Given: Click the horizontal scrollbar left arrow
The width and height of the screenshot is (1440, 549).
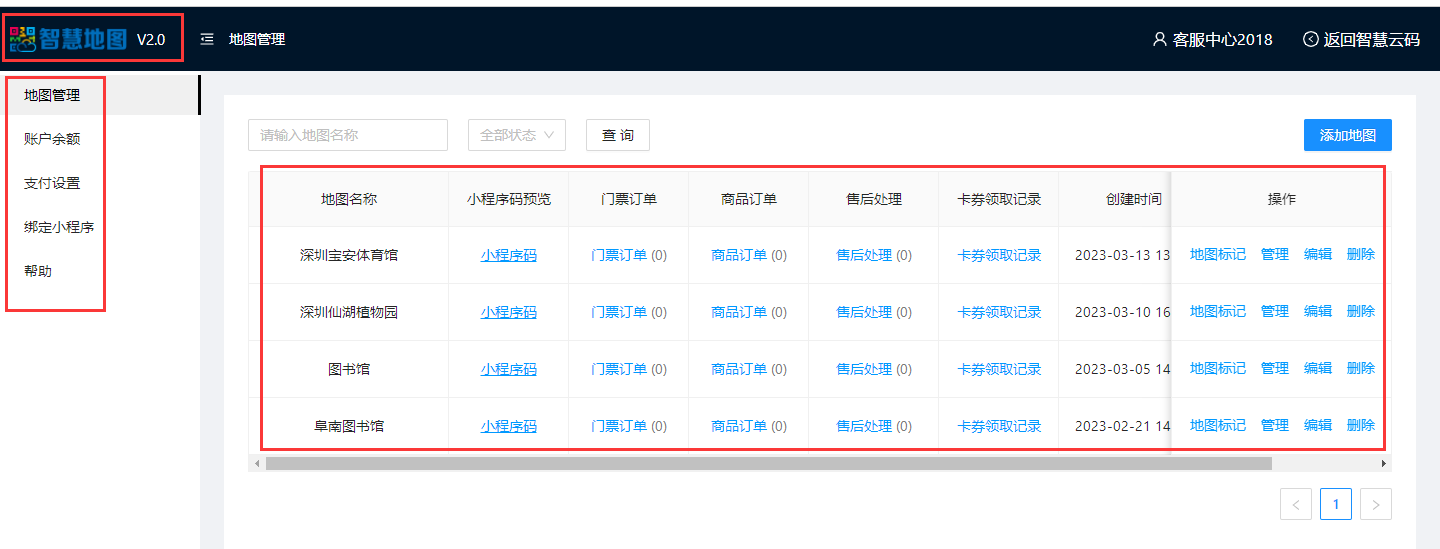Looking at the screenshot, I should [257, 464].
